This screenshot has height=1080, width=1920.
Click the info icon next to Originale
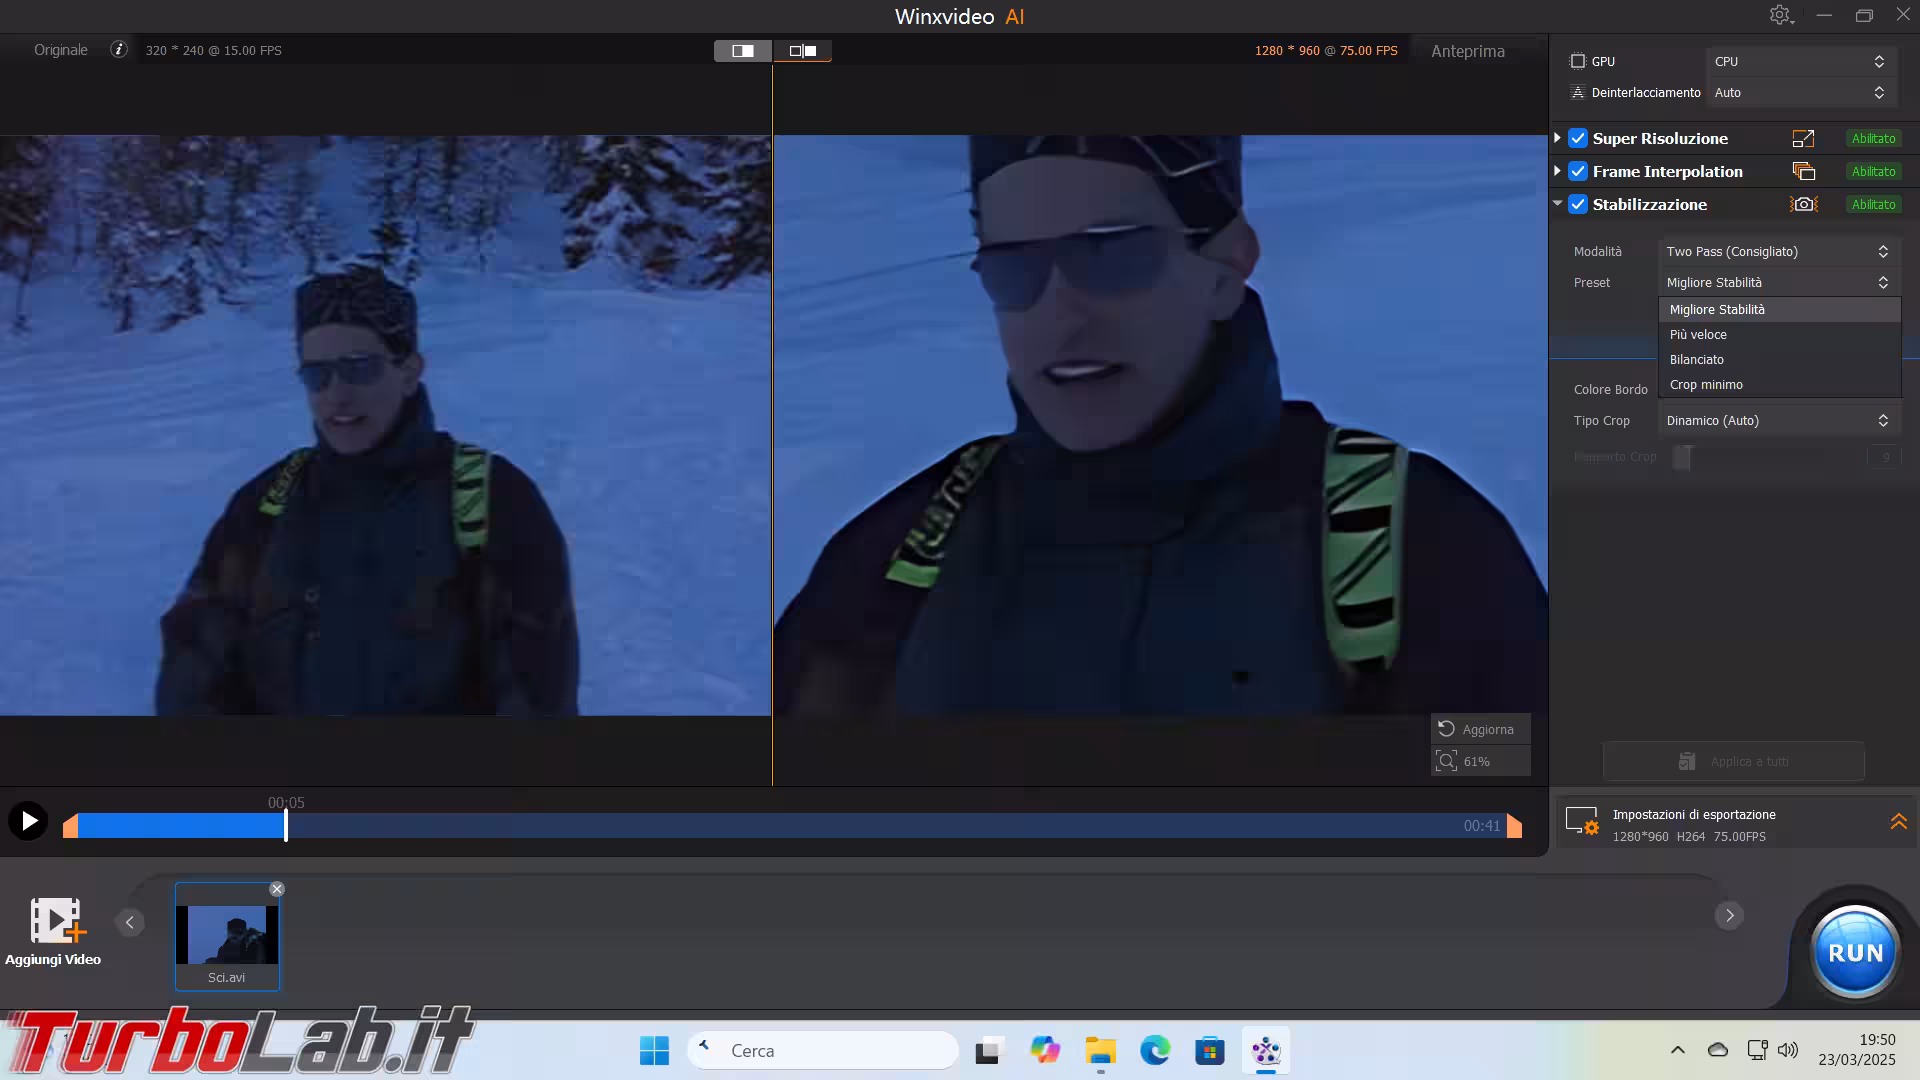(x=119, y=49)
